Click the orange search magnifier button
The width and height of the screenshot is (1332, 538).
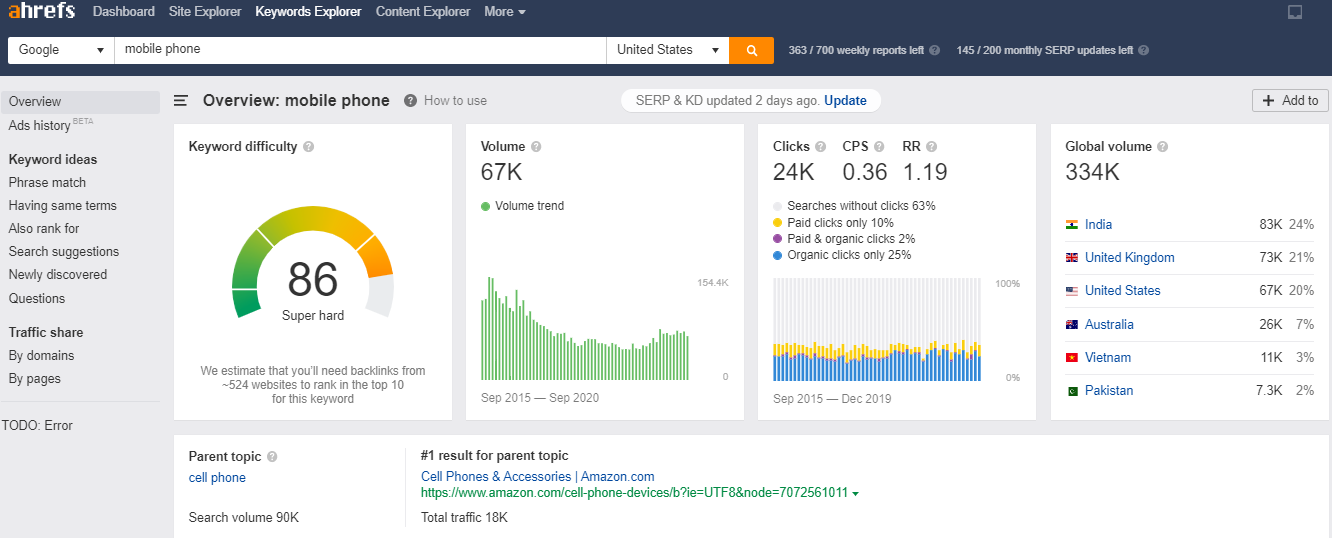[x=751, y=50]
